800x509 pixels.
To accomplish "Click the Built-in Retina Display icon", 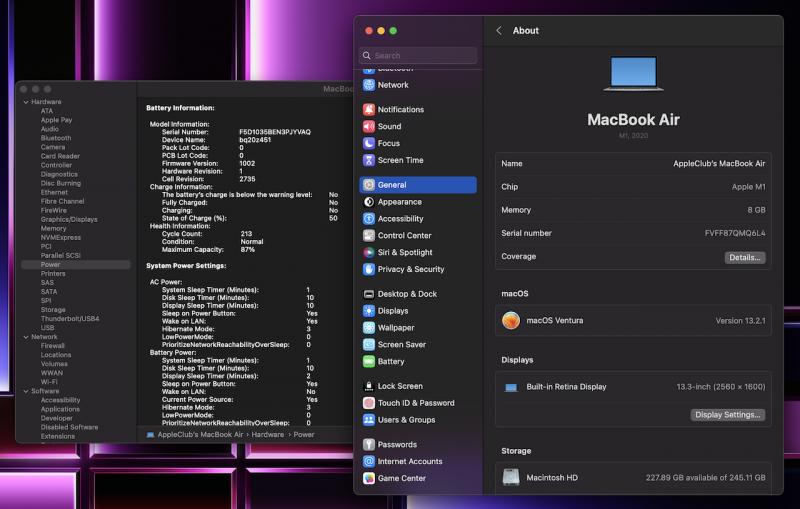I will (x=511, y=388).
